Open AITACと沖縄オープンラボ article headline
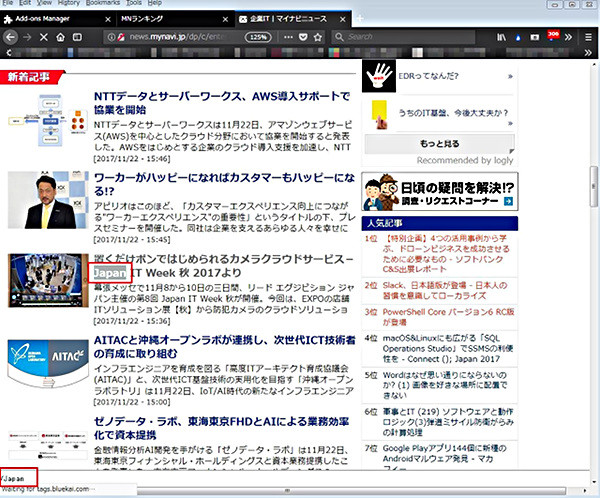 pos(225,347)
